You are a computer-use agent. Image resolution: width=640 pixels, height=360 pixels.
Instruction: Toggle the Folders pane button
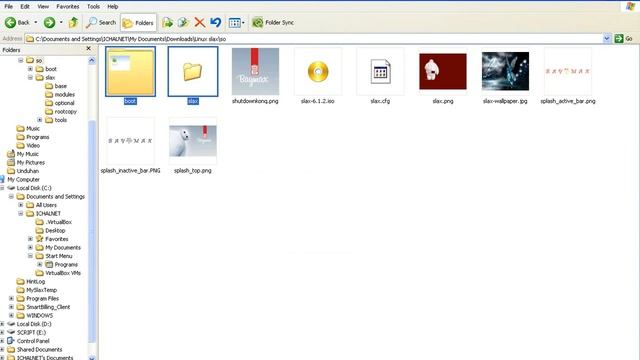[x=138, y=23]
